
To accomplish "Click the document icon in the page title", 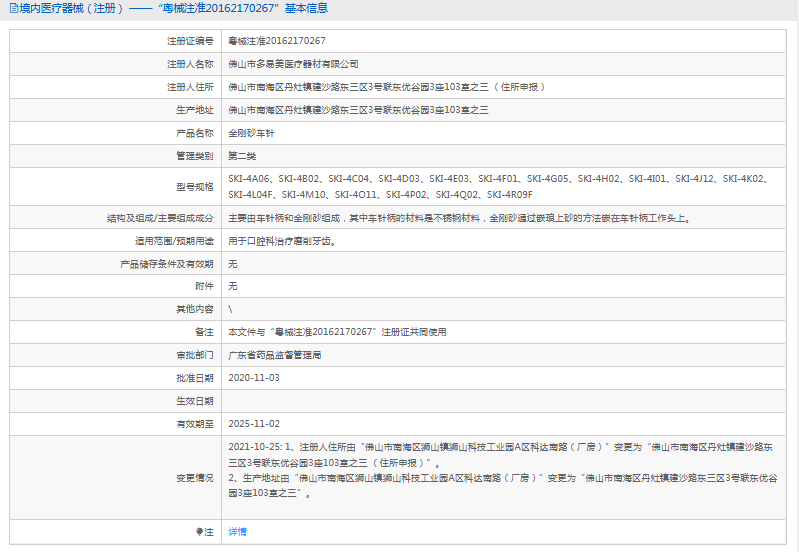I will click(x=14, y=8).
